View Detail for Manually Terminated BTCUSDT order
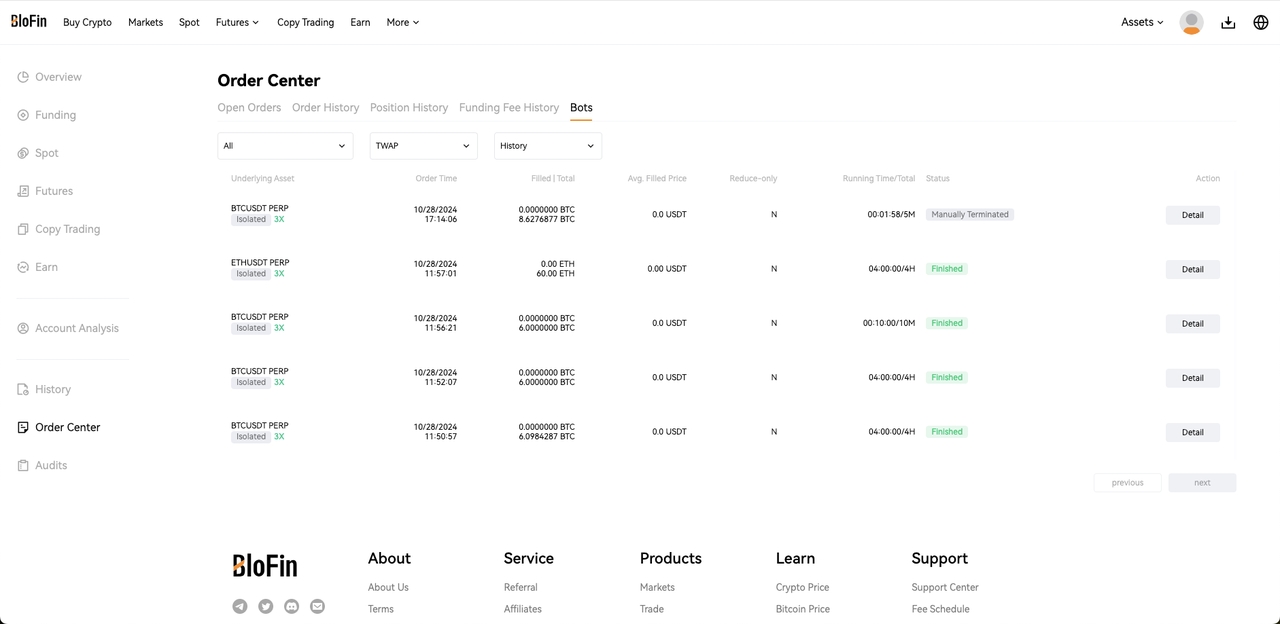The image size is (1280, 624). tap(1192, 215)
